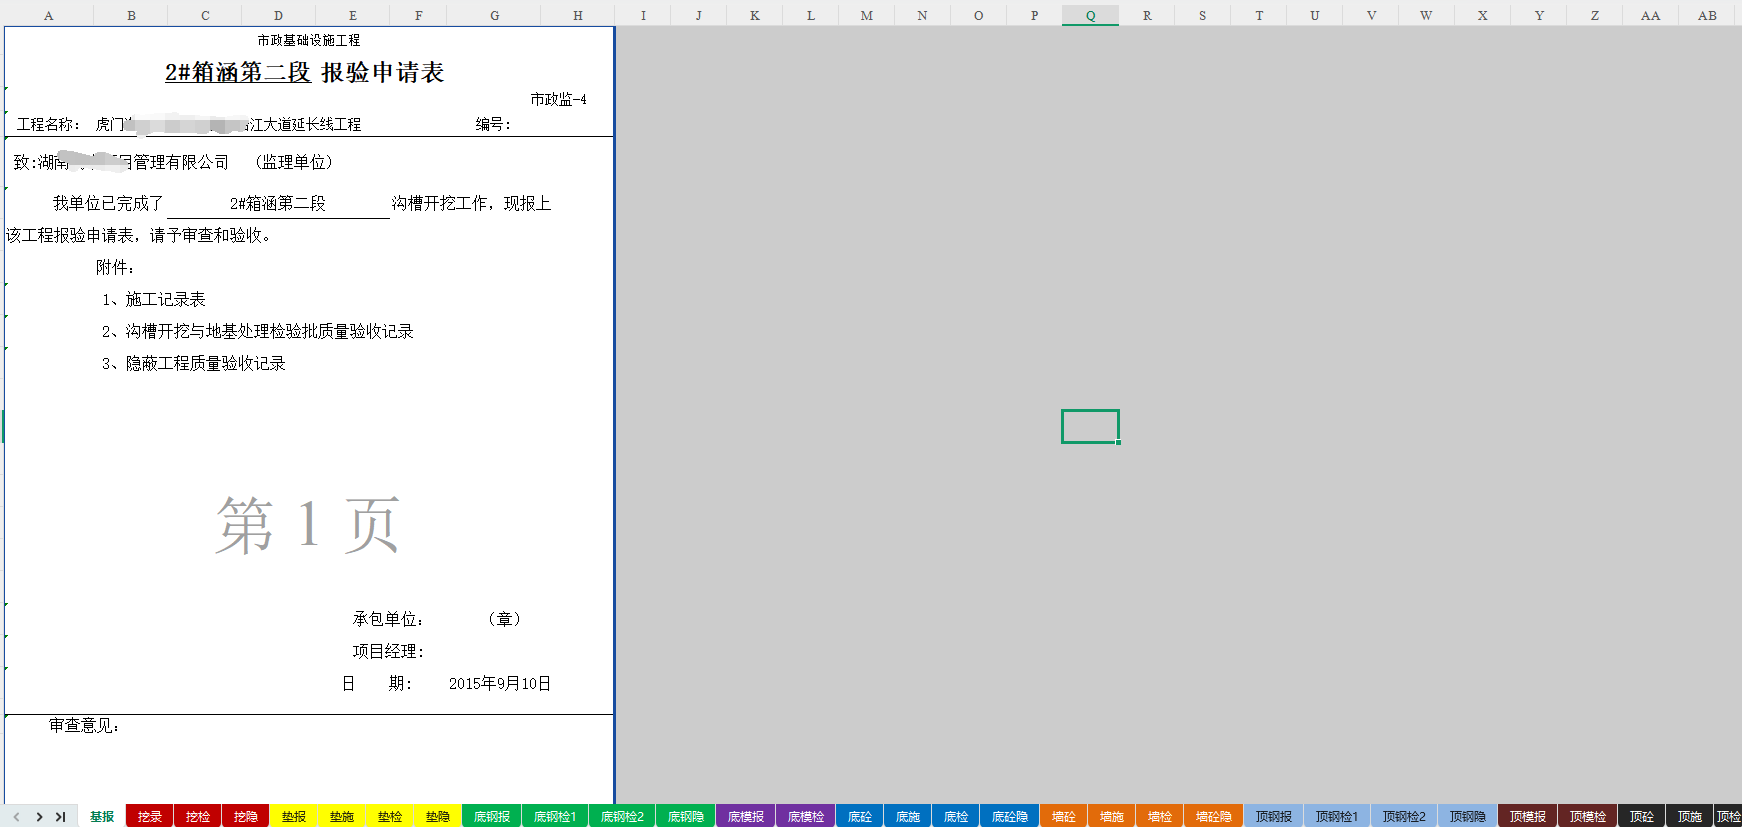Select column Q header
Image resolution: width=1742 pixels, height=827 pixels.
click(x=1090, y=15)
